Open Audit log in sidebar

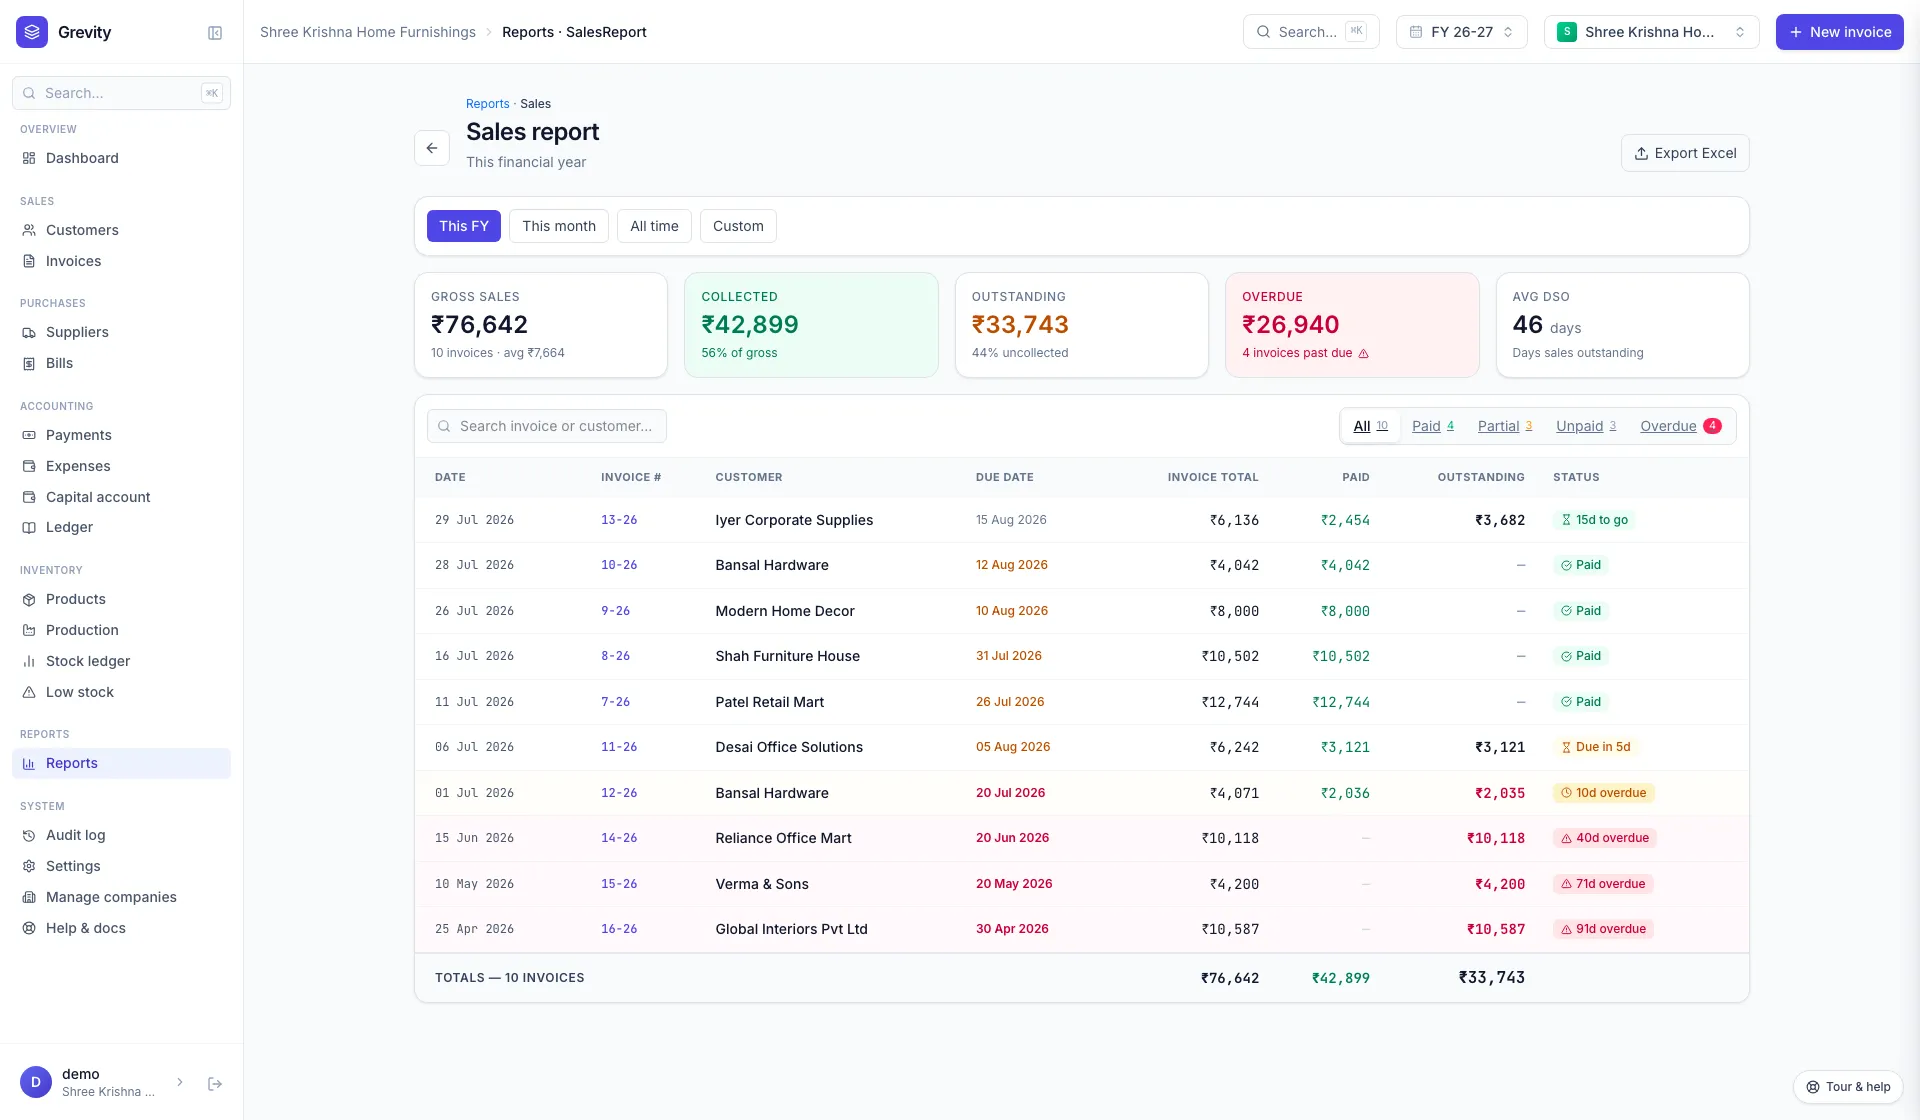point(121,835)
